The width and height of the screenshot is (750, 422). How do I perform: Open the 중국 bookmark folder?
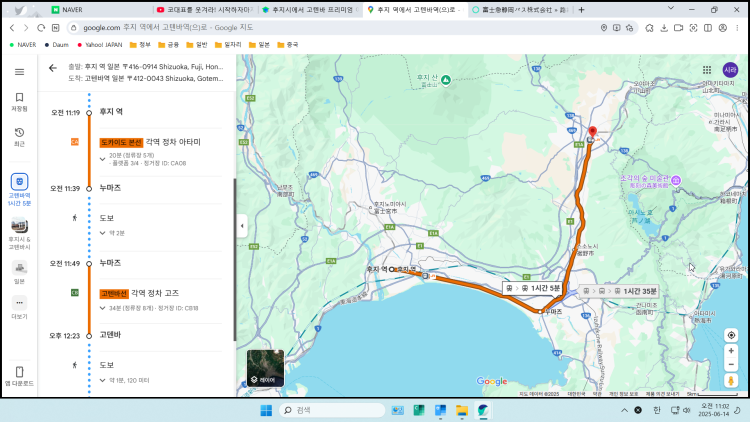tap(287, 44)
